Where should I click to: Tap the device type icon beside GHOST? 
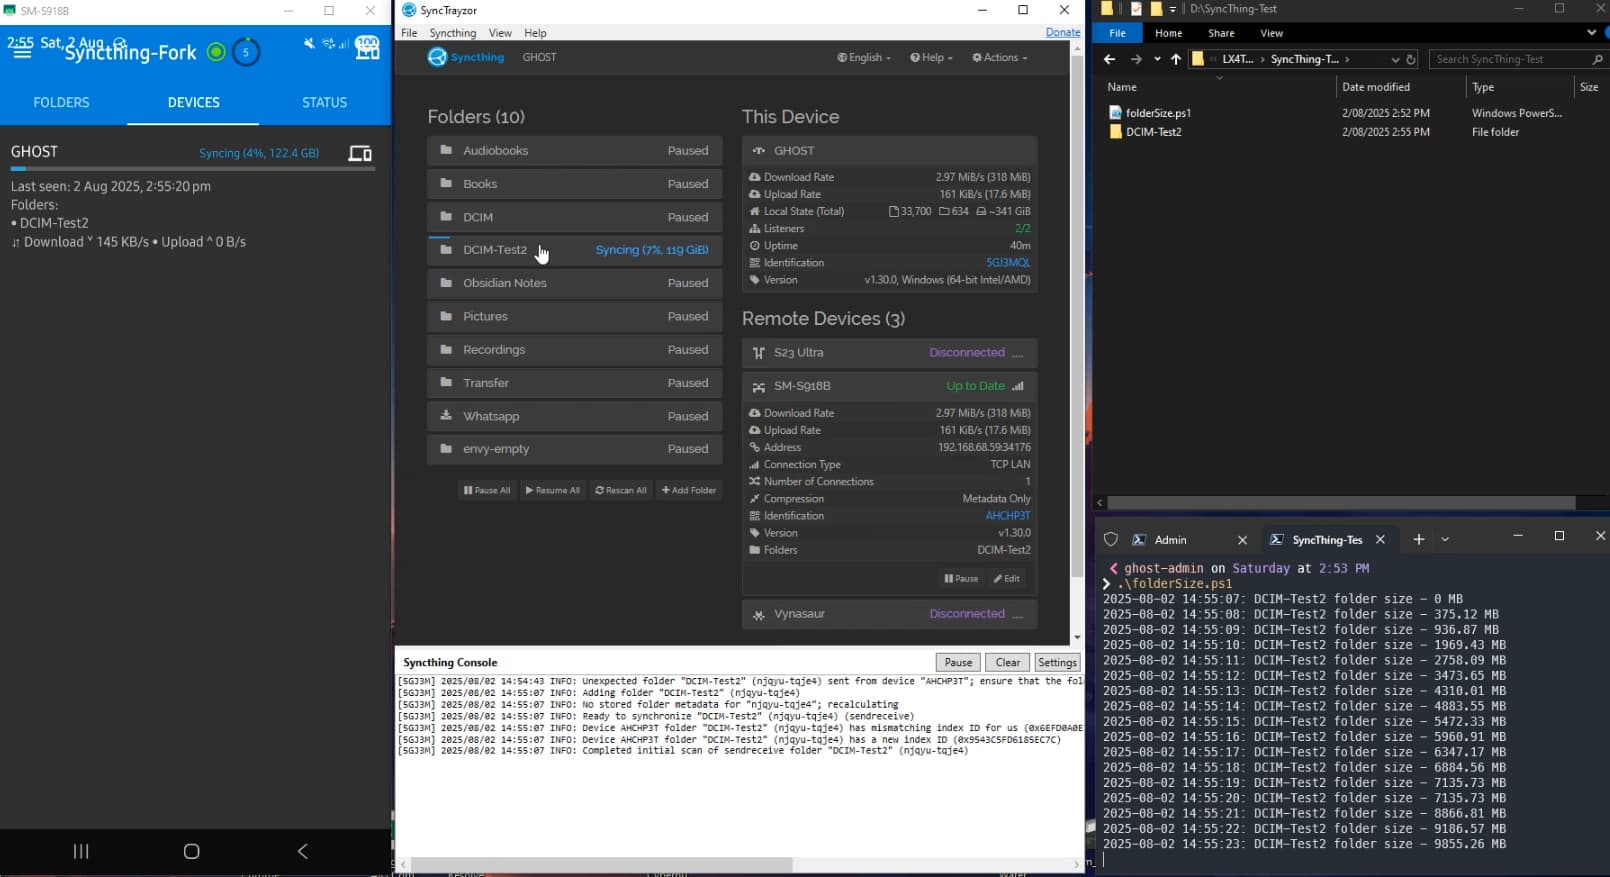pos(360,153)
